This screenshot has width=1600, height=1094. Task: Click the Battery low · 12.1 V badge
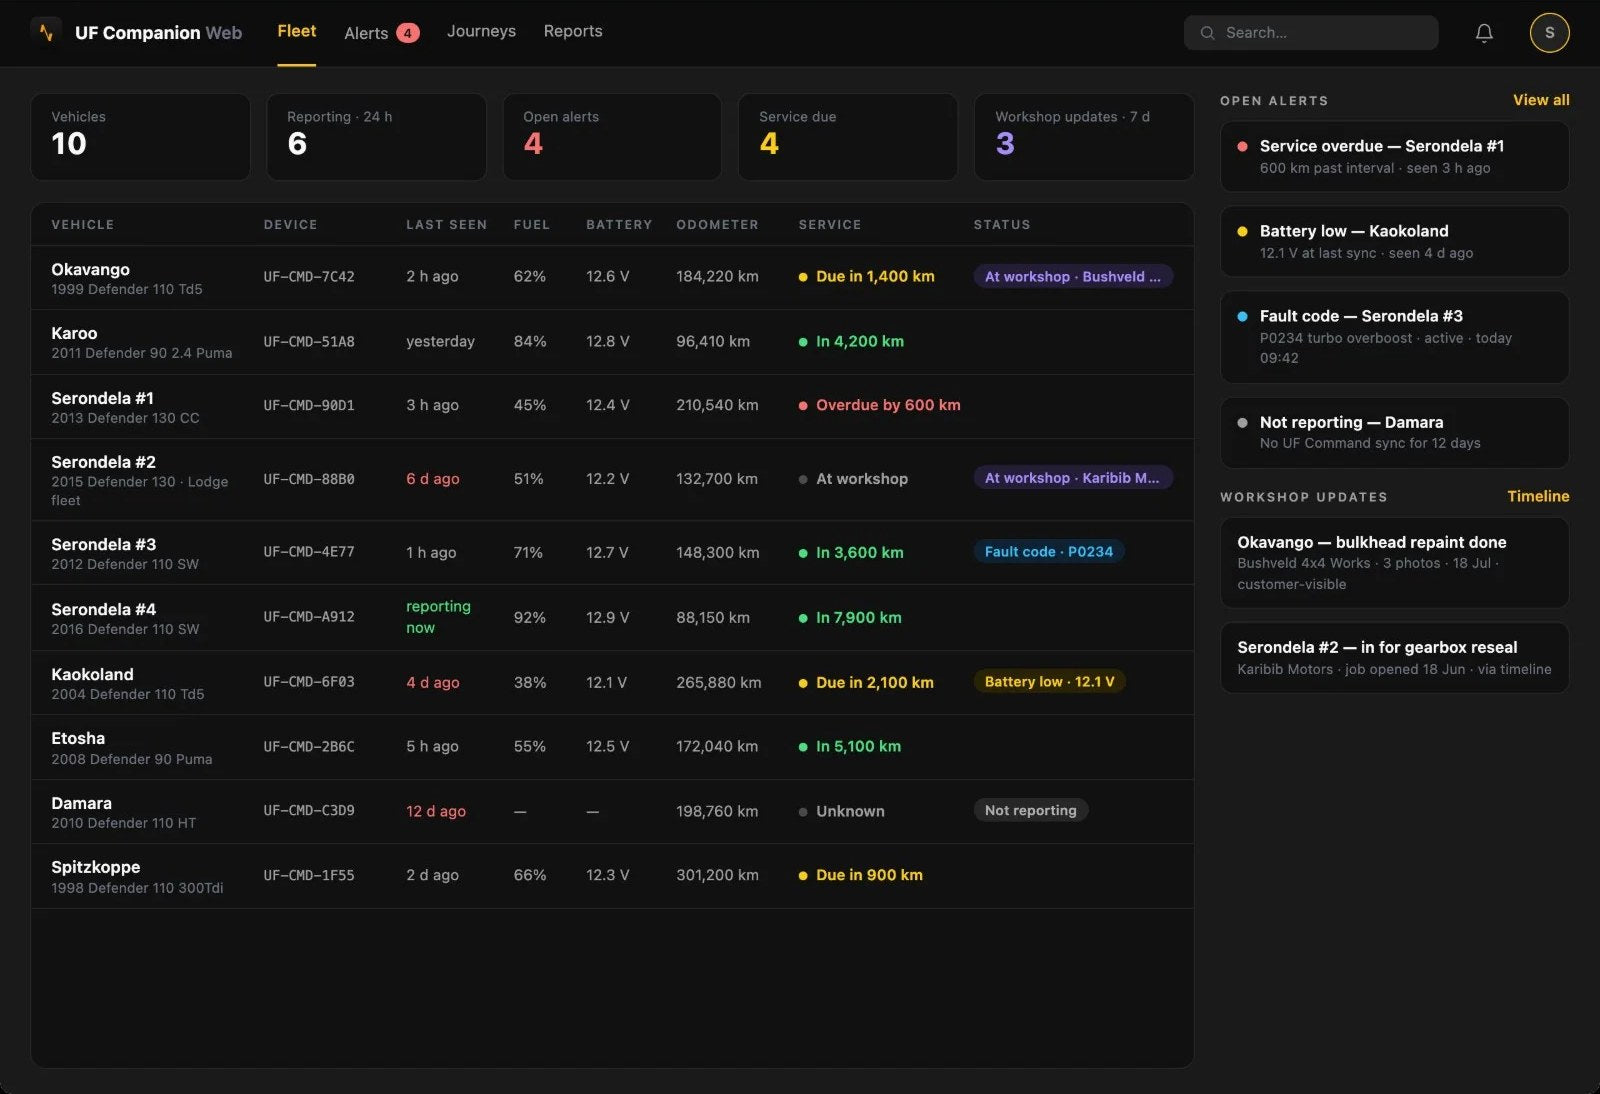1049,682
